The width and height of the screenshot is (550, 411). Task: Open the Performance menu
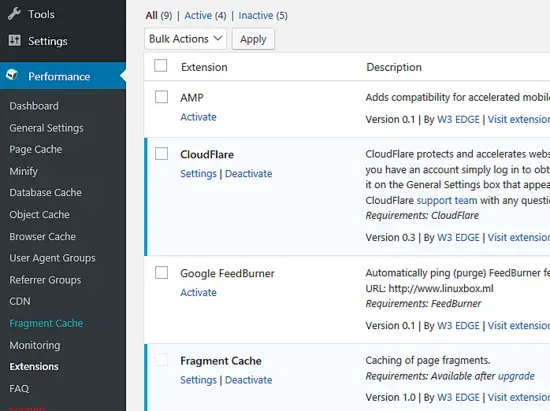click(x=59, y=76)
